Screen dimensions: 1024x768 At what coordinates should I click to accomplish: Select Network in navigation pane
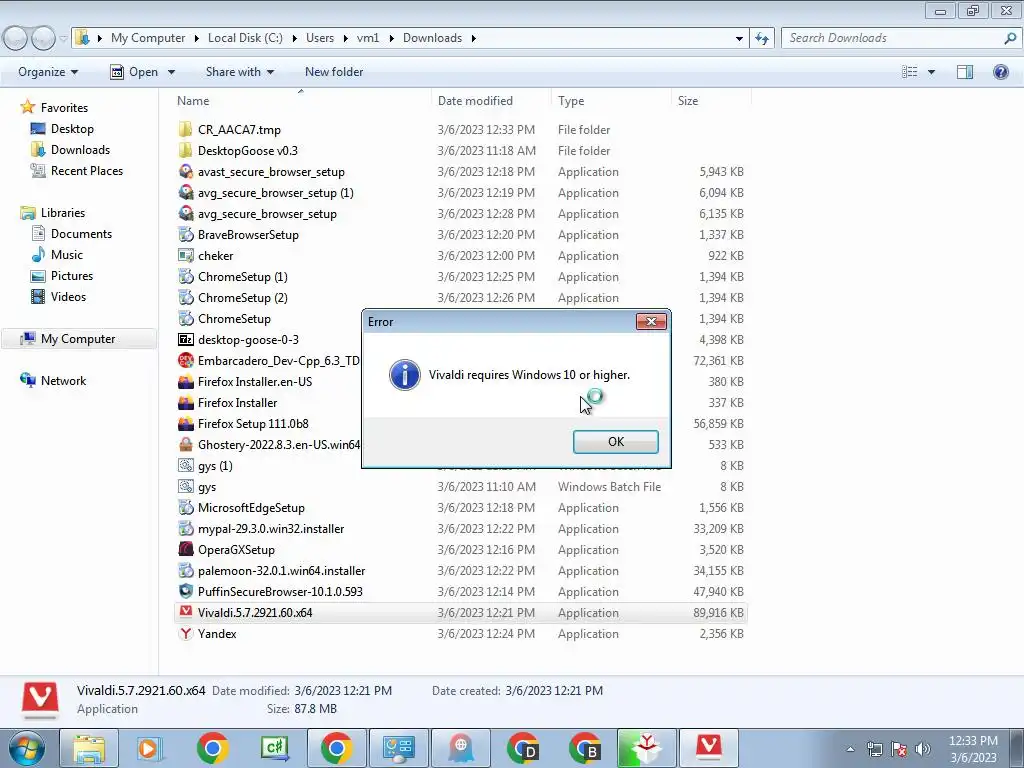click(x=63, y=380)
